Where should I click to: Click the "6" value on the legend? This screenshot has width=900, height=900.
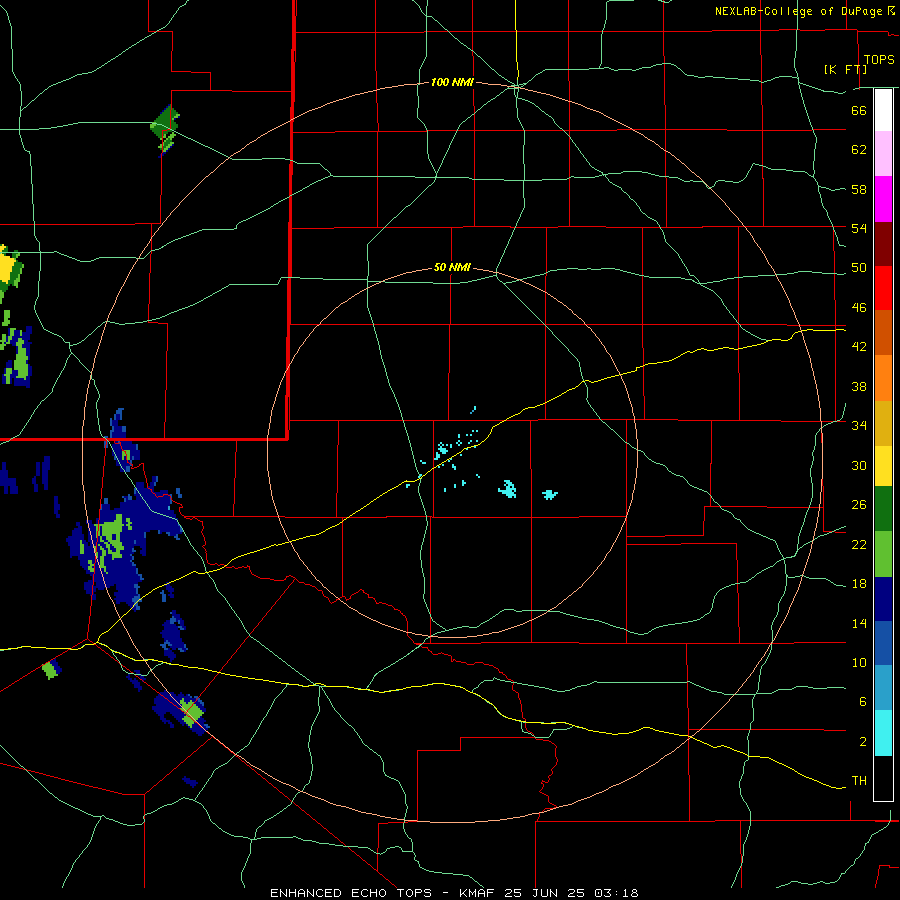tap(862, 702)
